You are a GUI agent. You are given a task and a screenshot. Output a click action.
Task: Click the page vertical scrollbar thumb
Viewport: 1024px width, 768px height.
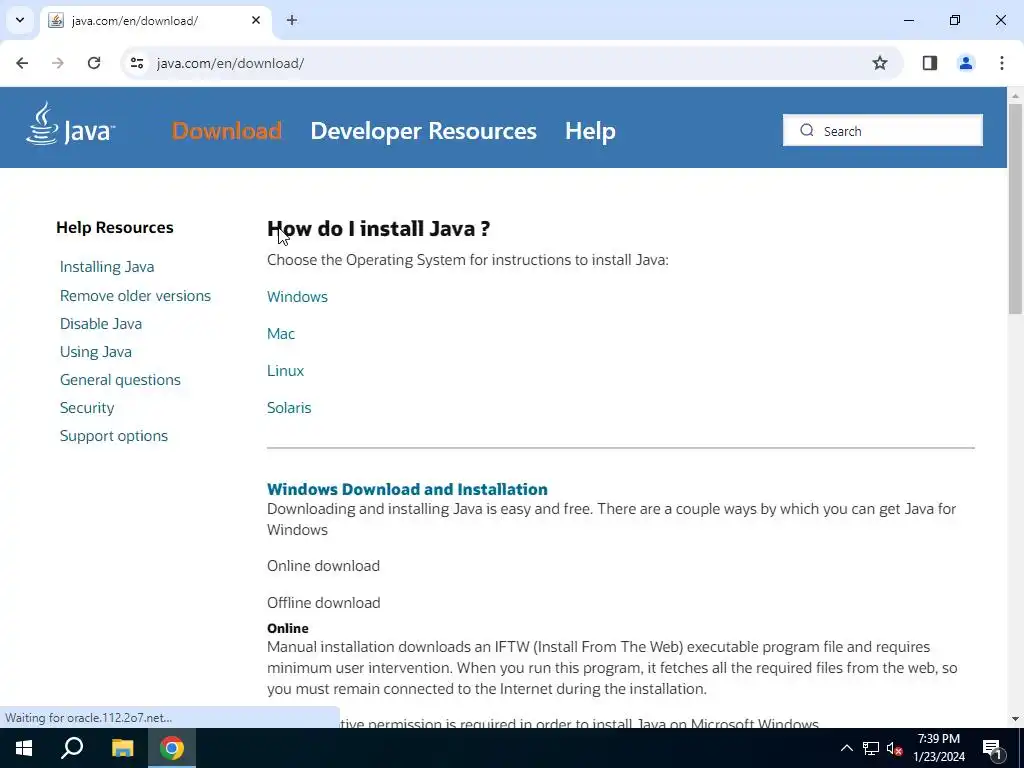point(1015,208)
